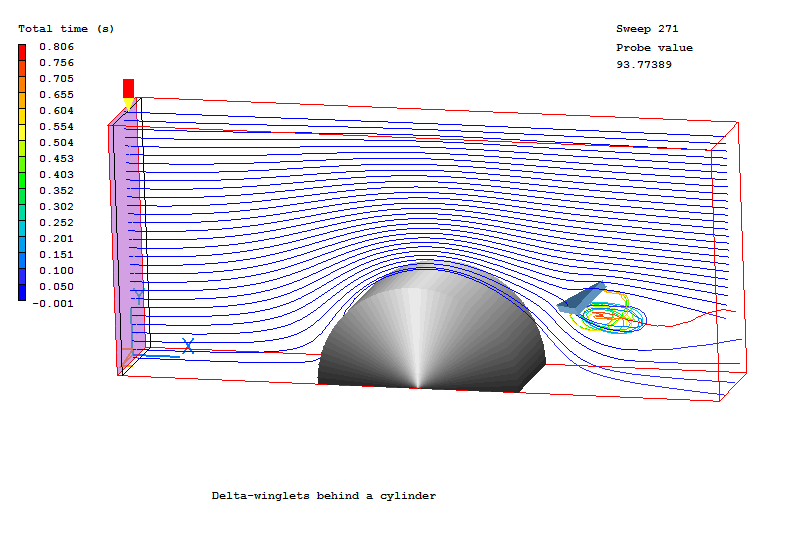Click the -0.001 legend minimum value
Viewport: 800px width, 551px height.
coord(55,303)
